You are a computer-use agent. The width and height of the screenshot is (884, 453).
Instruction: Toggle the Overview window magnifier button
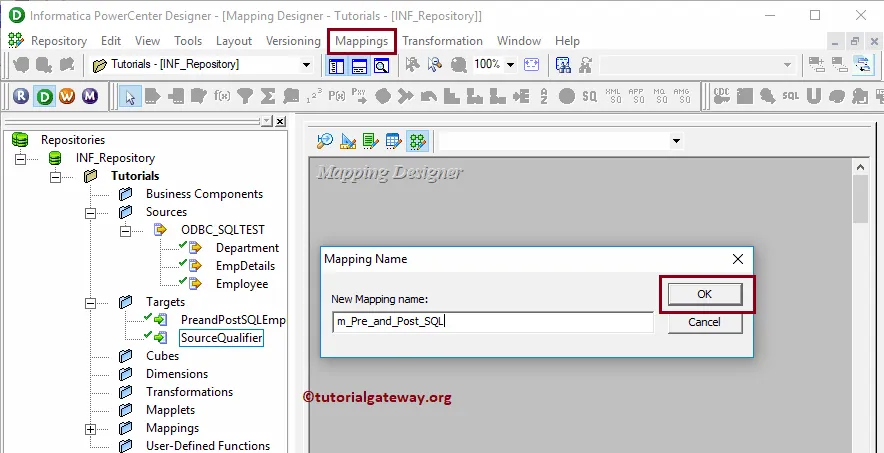pos(382,65)
